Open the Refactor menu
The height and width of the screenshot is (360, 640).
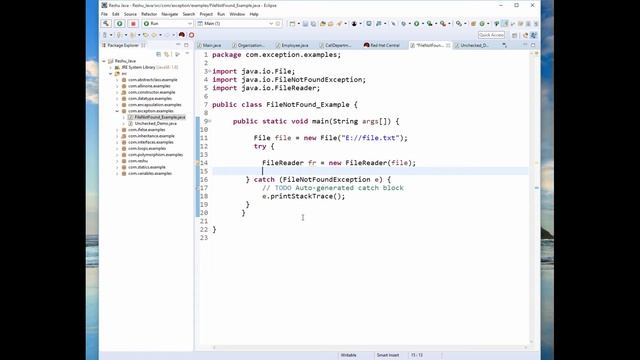pos(149,14)
